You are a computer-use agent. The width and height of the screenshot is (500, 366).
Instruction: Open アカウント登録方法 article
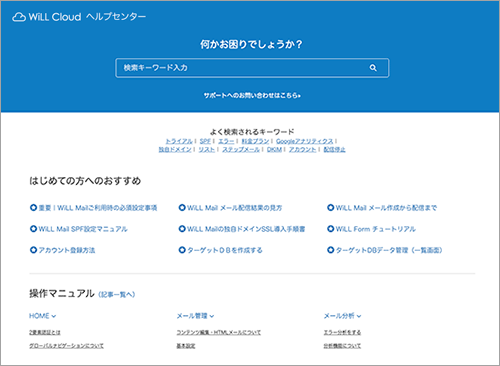coord(67,250)
